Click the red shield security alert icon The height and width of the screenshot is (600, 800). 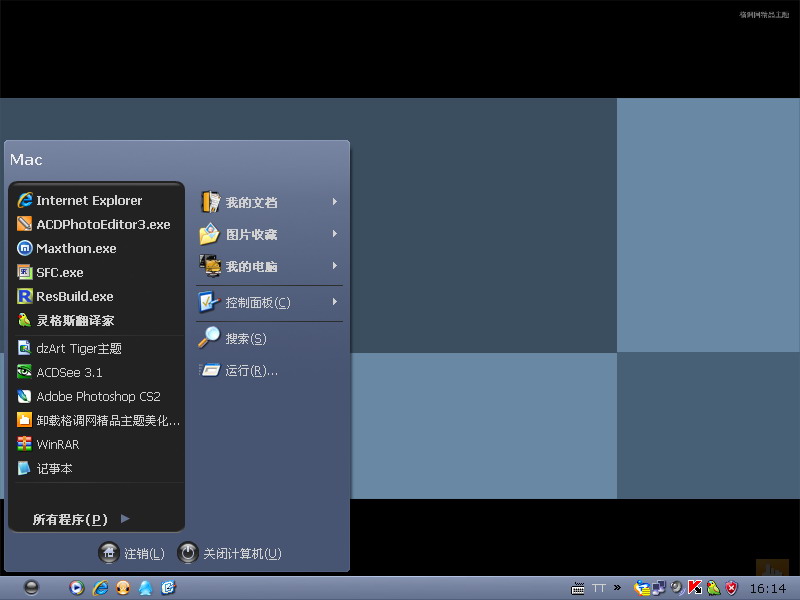732,588
